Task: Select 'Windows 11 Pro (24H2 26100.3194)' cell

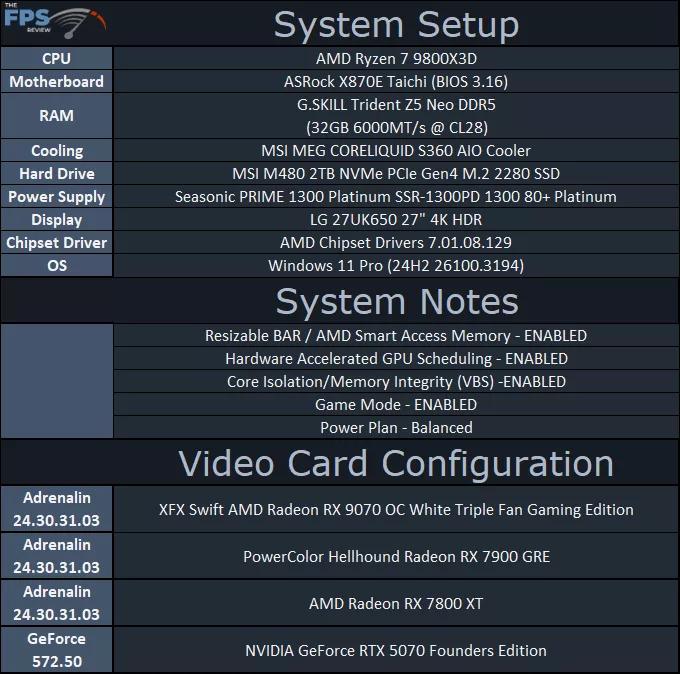Action: click(x=396, y=265)
